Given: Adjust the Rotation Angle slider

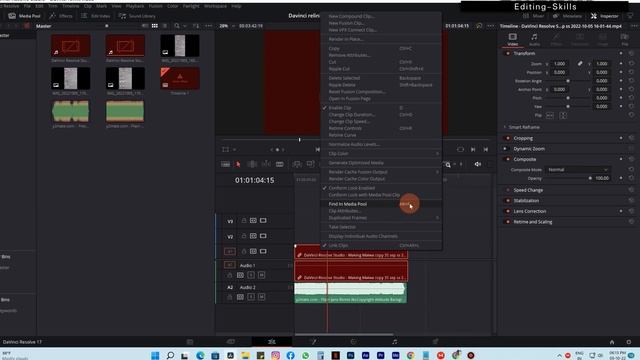Looking at the screenshot, I should (x=568, y=81).
